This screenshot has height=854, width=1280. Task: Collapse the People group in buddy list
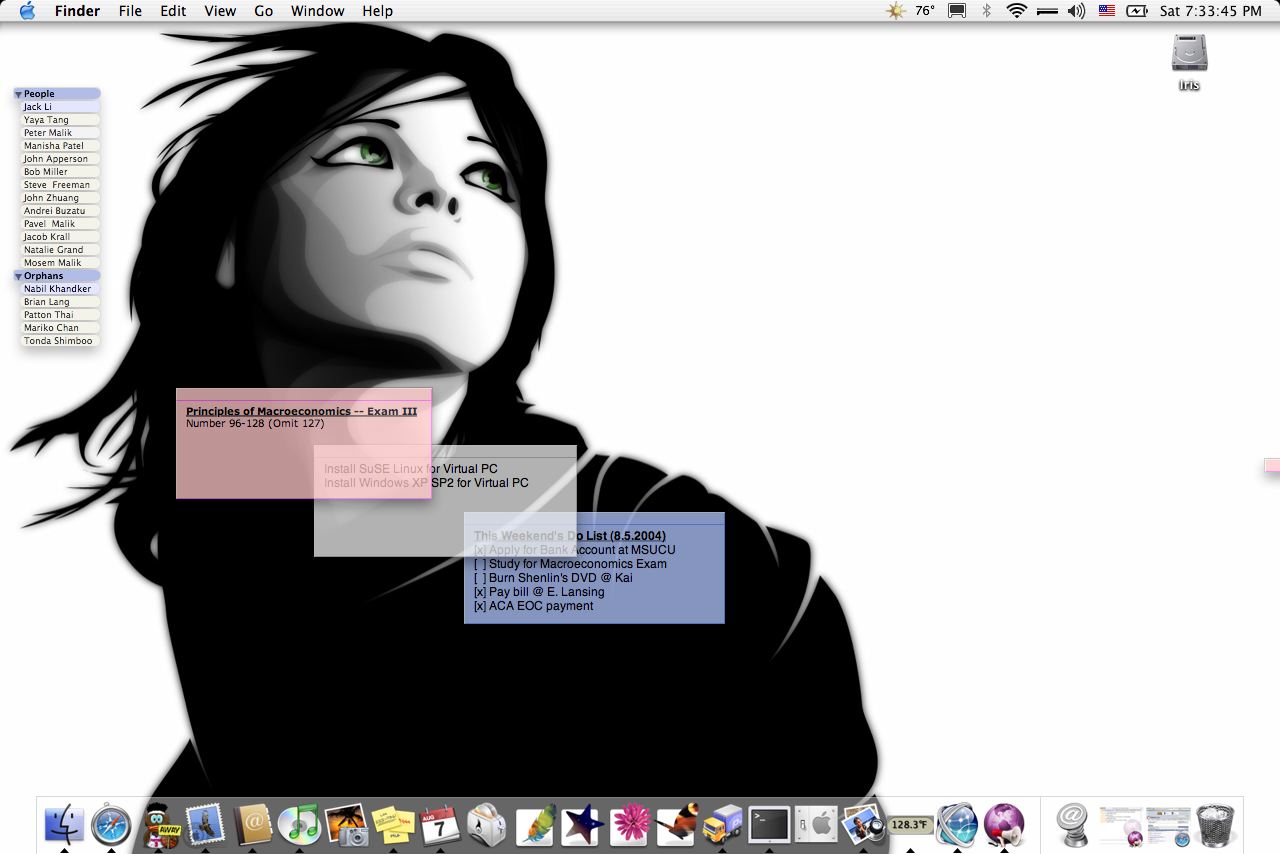(18, 94)
